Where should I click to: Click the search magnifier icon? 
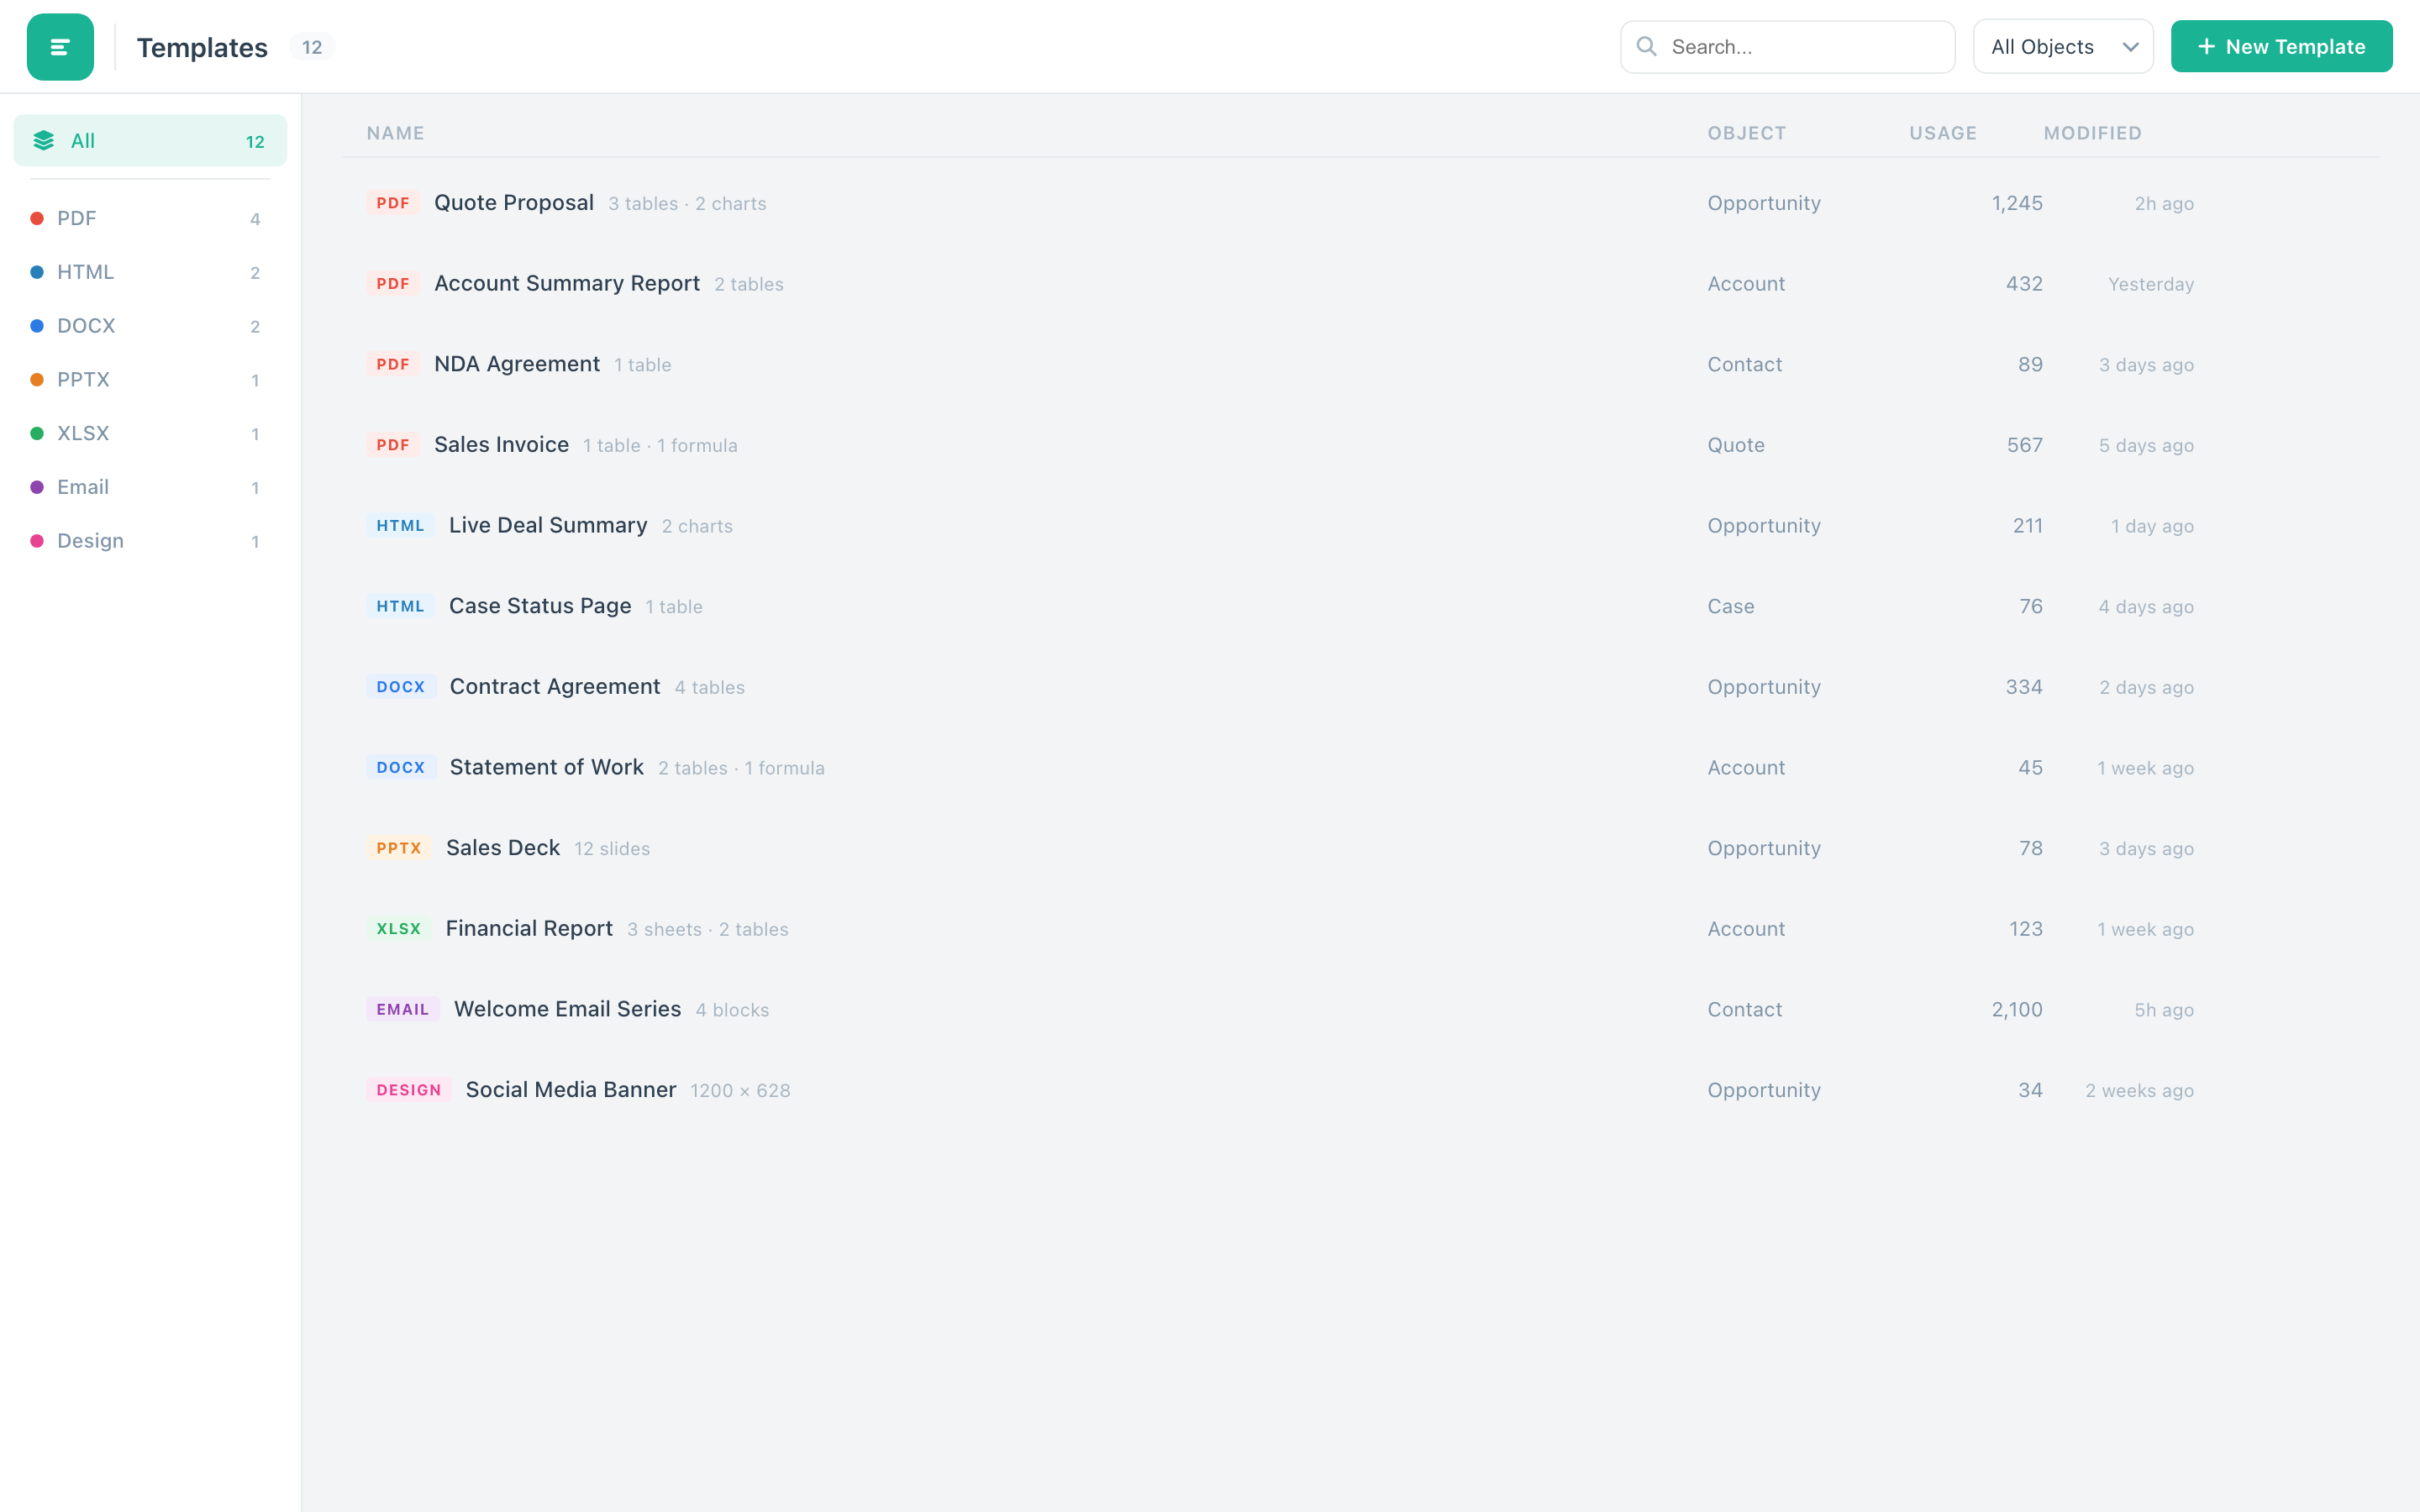(1648, 46)
